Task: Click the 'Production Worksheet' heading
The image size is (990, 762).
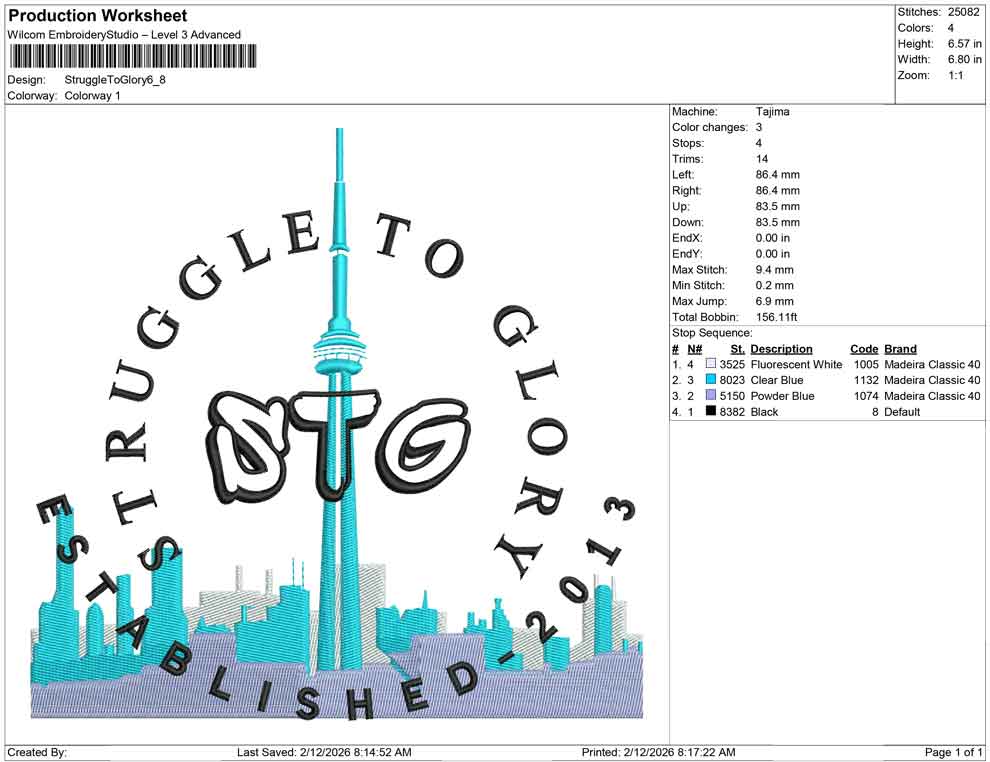Action: (98, 16)
